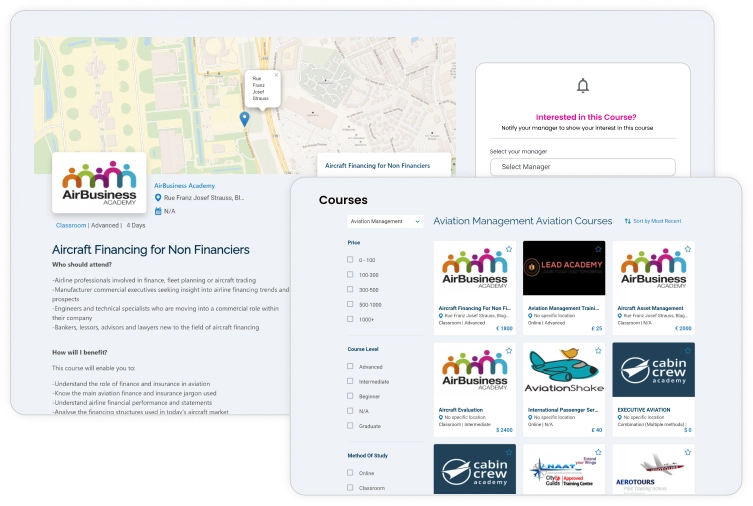Click the Classroom link under the logo
The height and width of the screenshot is (506, 753).
point(71,225)
